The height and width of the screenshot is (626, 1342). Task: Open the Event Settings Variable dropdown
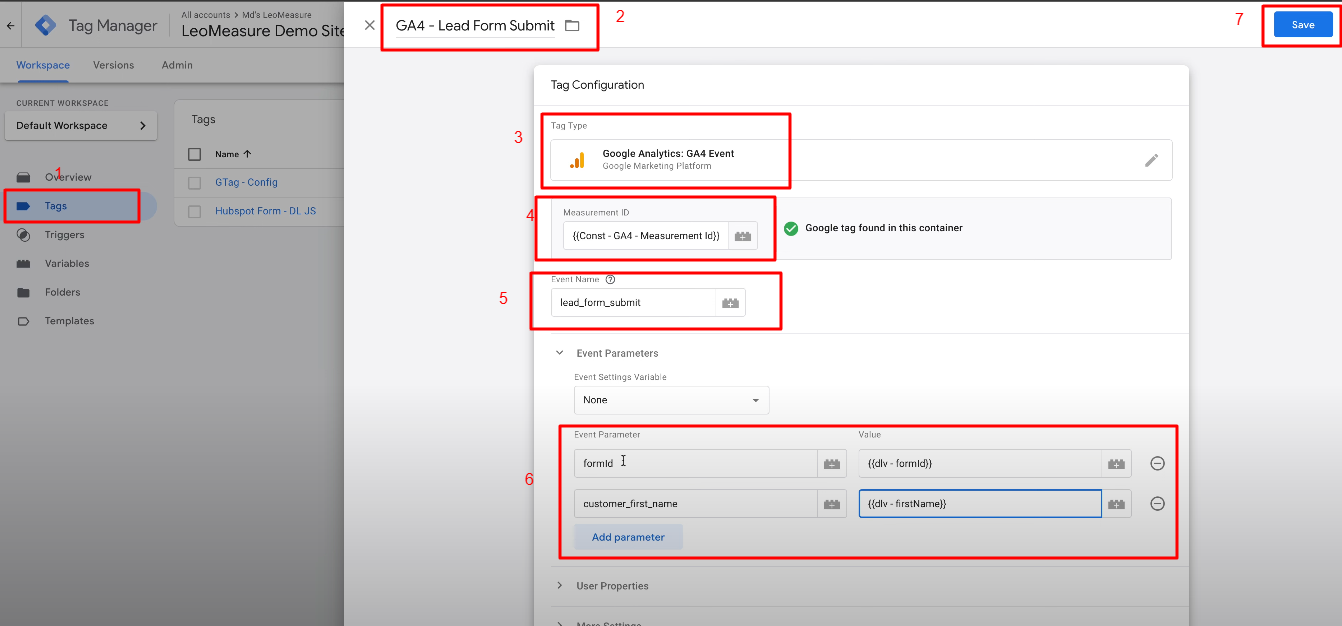(671, 399)
